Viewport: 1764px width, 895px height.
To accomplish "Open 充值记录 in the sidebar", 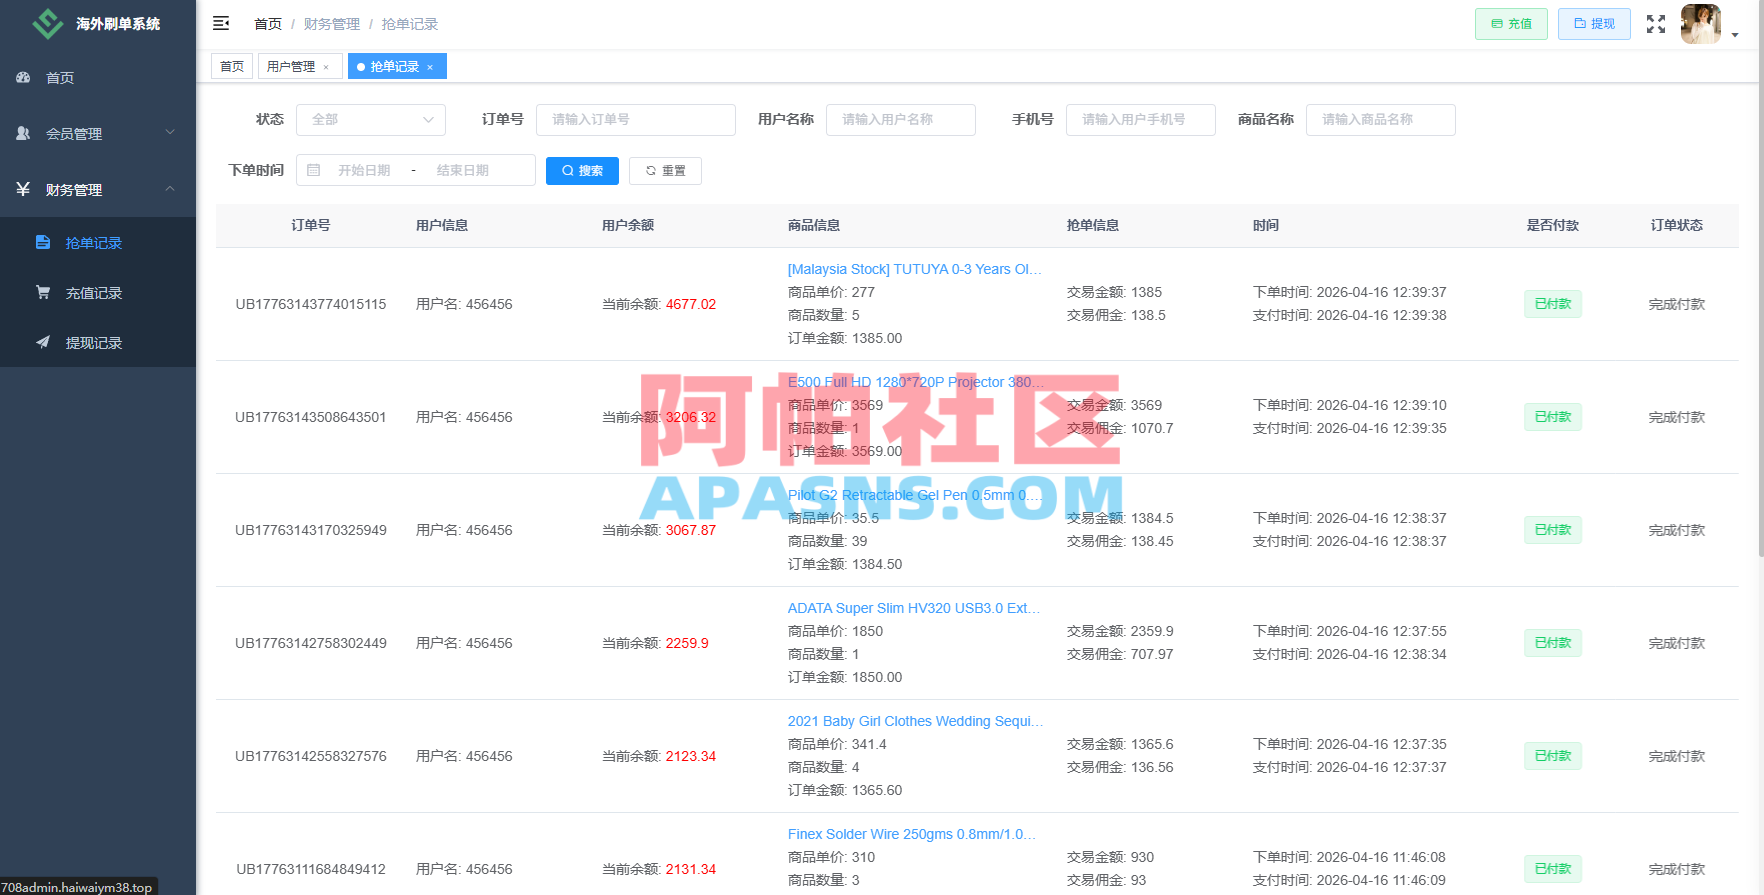I will [98, 292].
